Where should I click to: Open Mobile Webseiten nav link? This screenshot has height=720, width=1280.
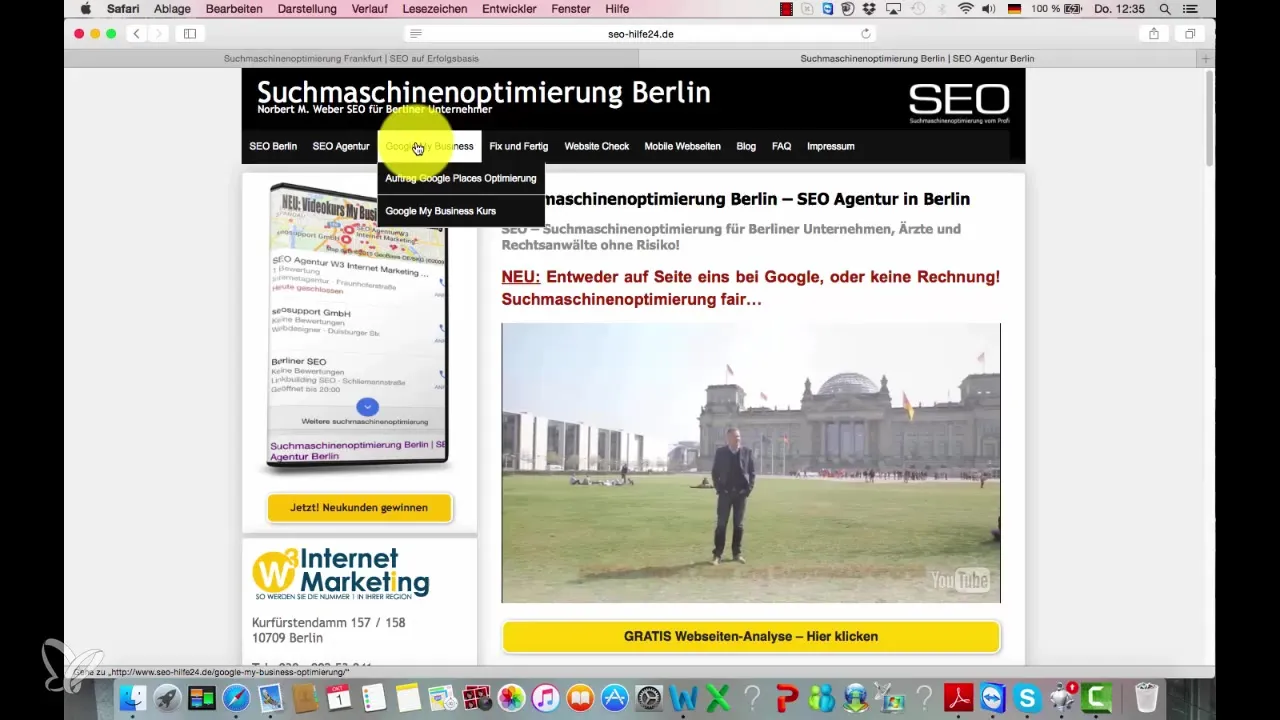point(682,146)
